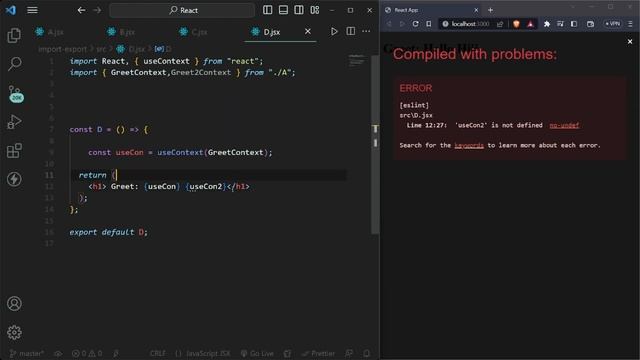Run the code with the play icon
The image size is (640, 360).
(334, 31)
